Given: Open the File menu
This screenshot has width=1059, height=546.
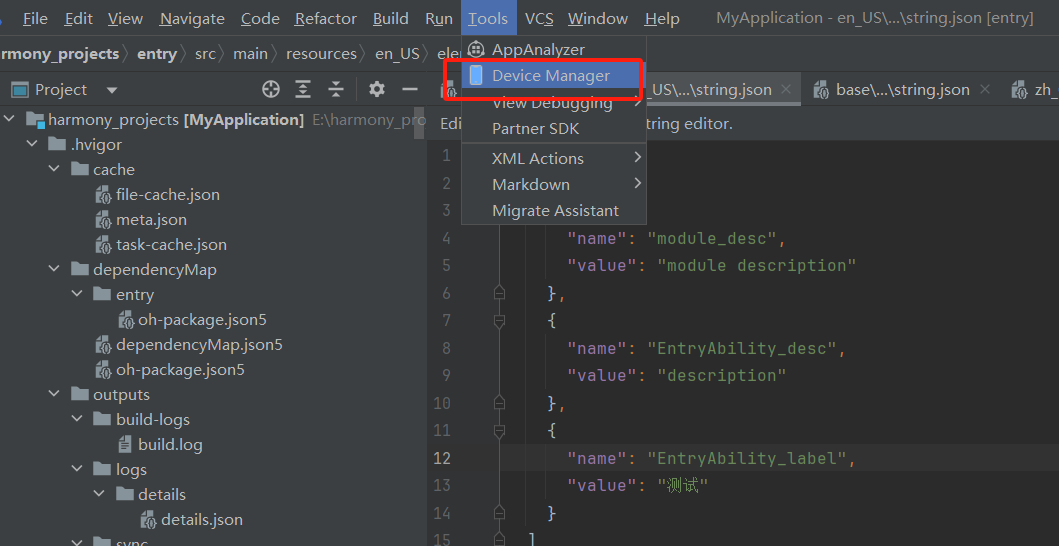Looking at the screenshot, I should (35, 18).
